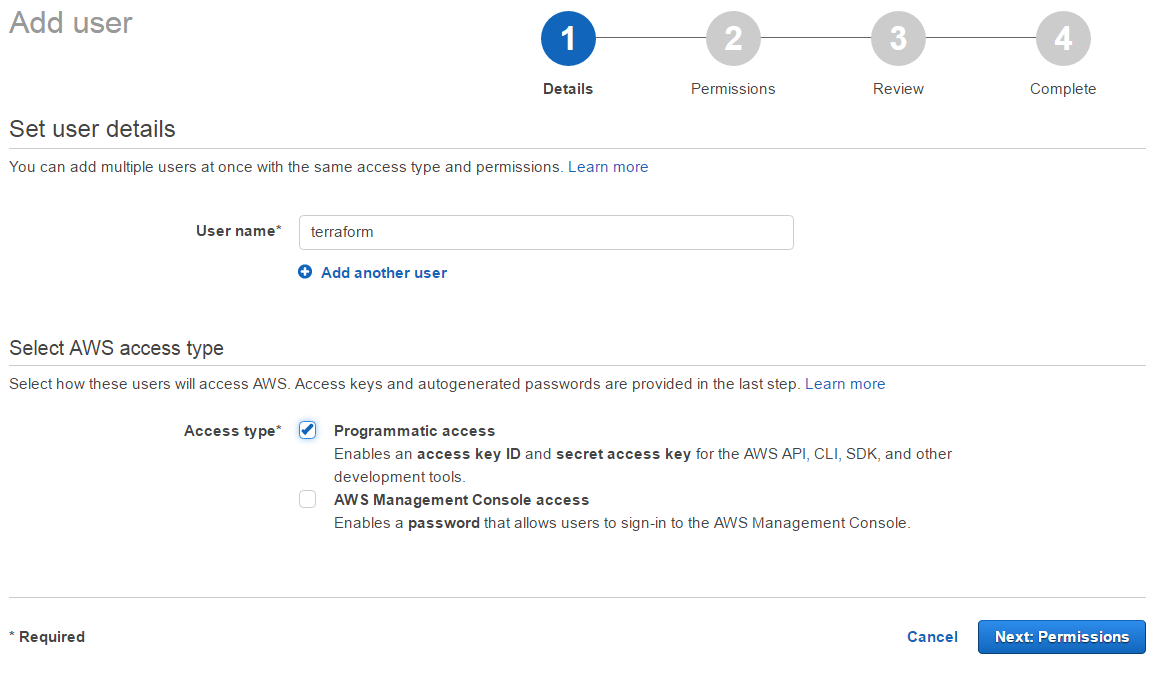Click the Programmatic access option title
Viewport: 1166px width, 684px height.
(414, 431)
